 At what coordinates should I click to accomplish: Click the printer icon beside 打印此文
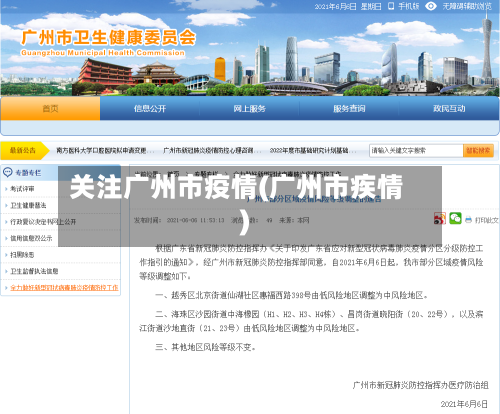[468, 220]
